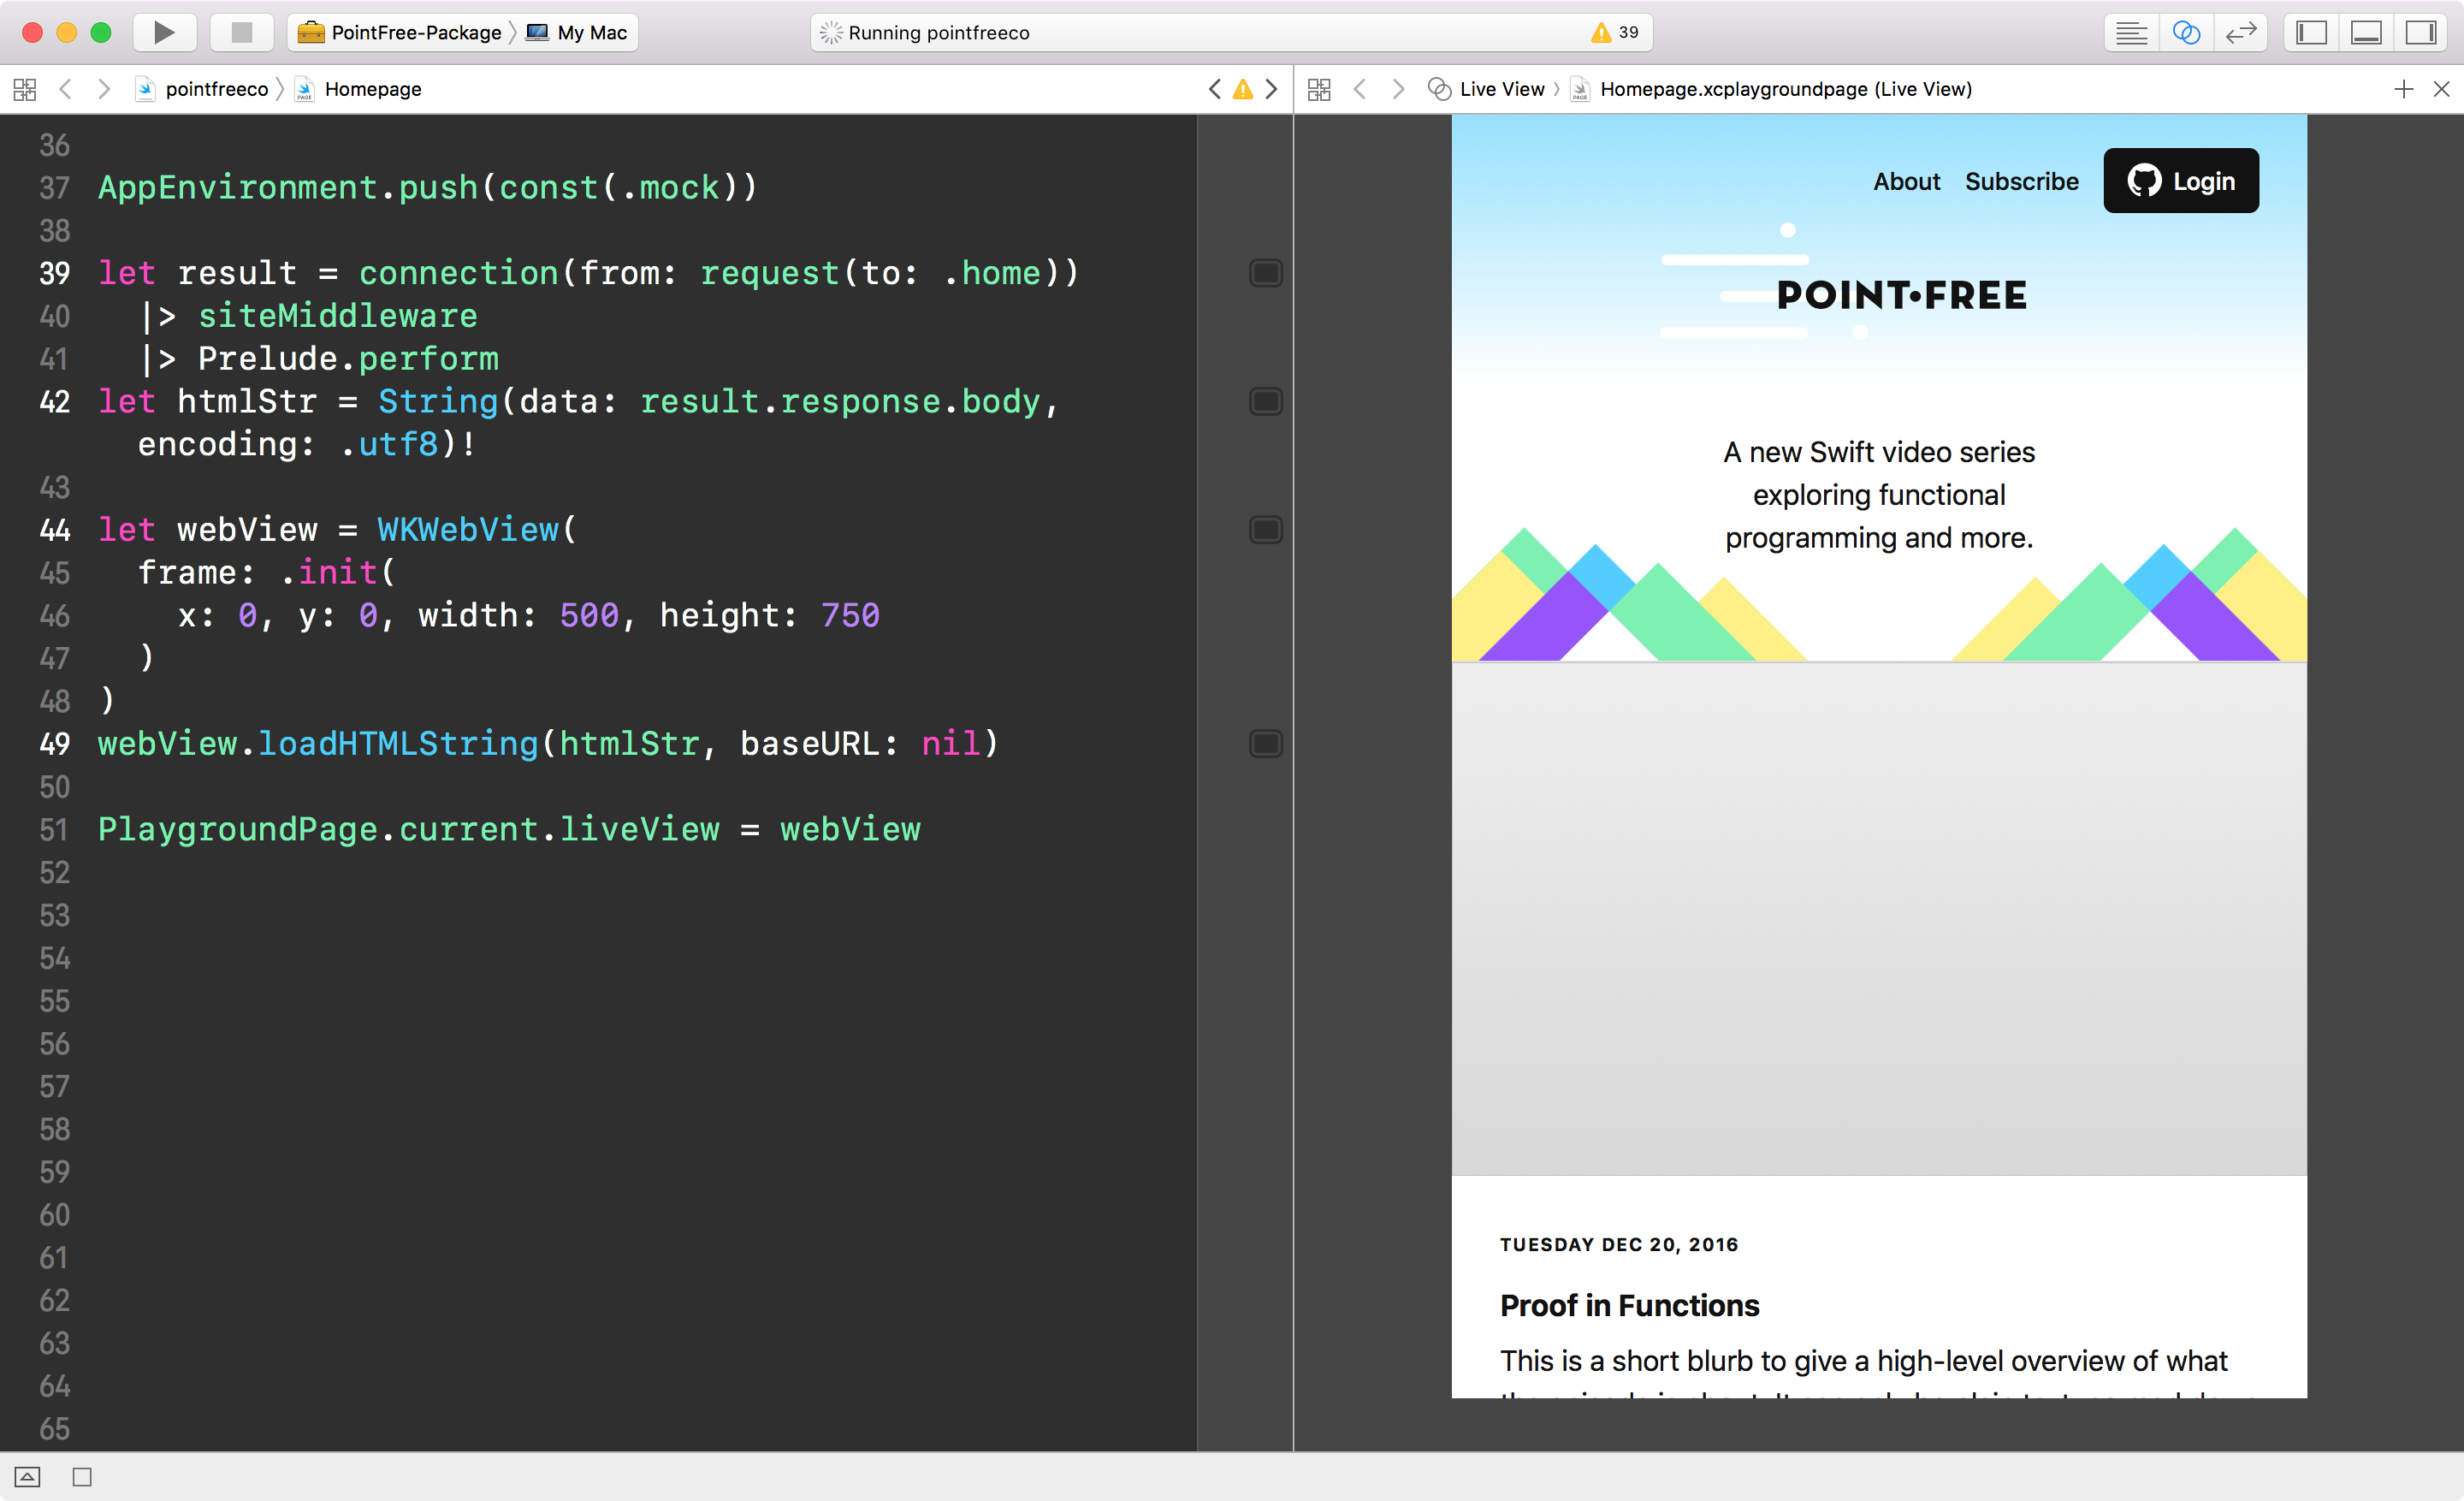
Task: Add a new assistant editor pane
Action: click(x=2403, y=89)
